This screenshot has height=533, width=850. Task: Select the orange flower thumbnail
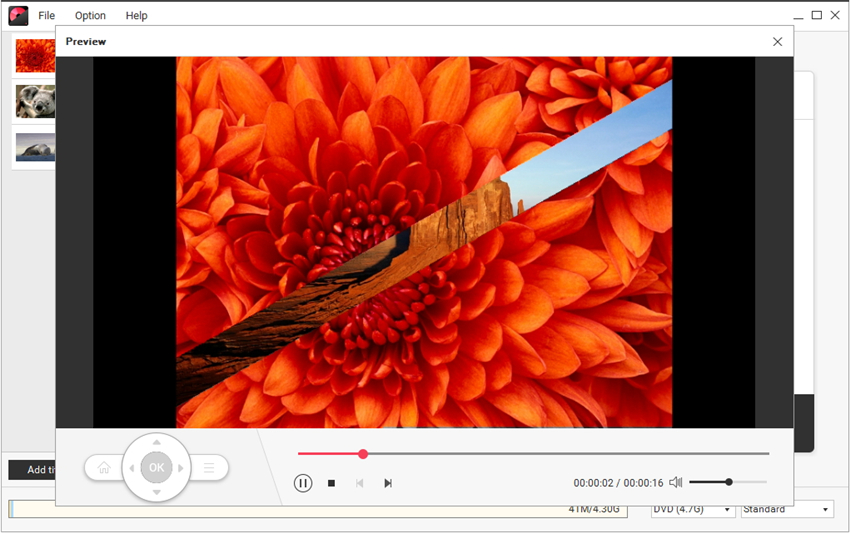point(35,56)
